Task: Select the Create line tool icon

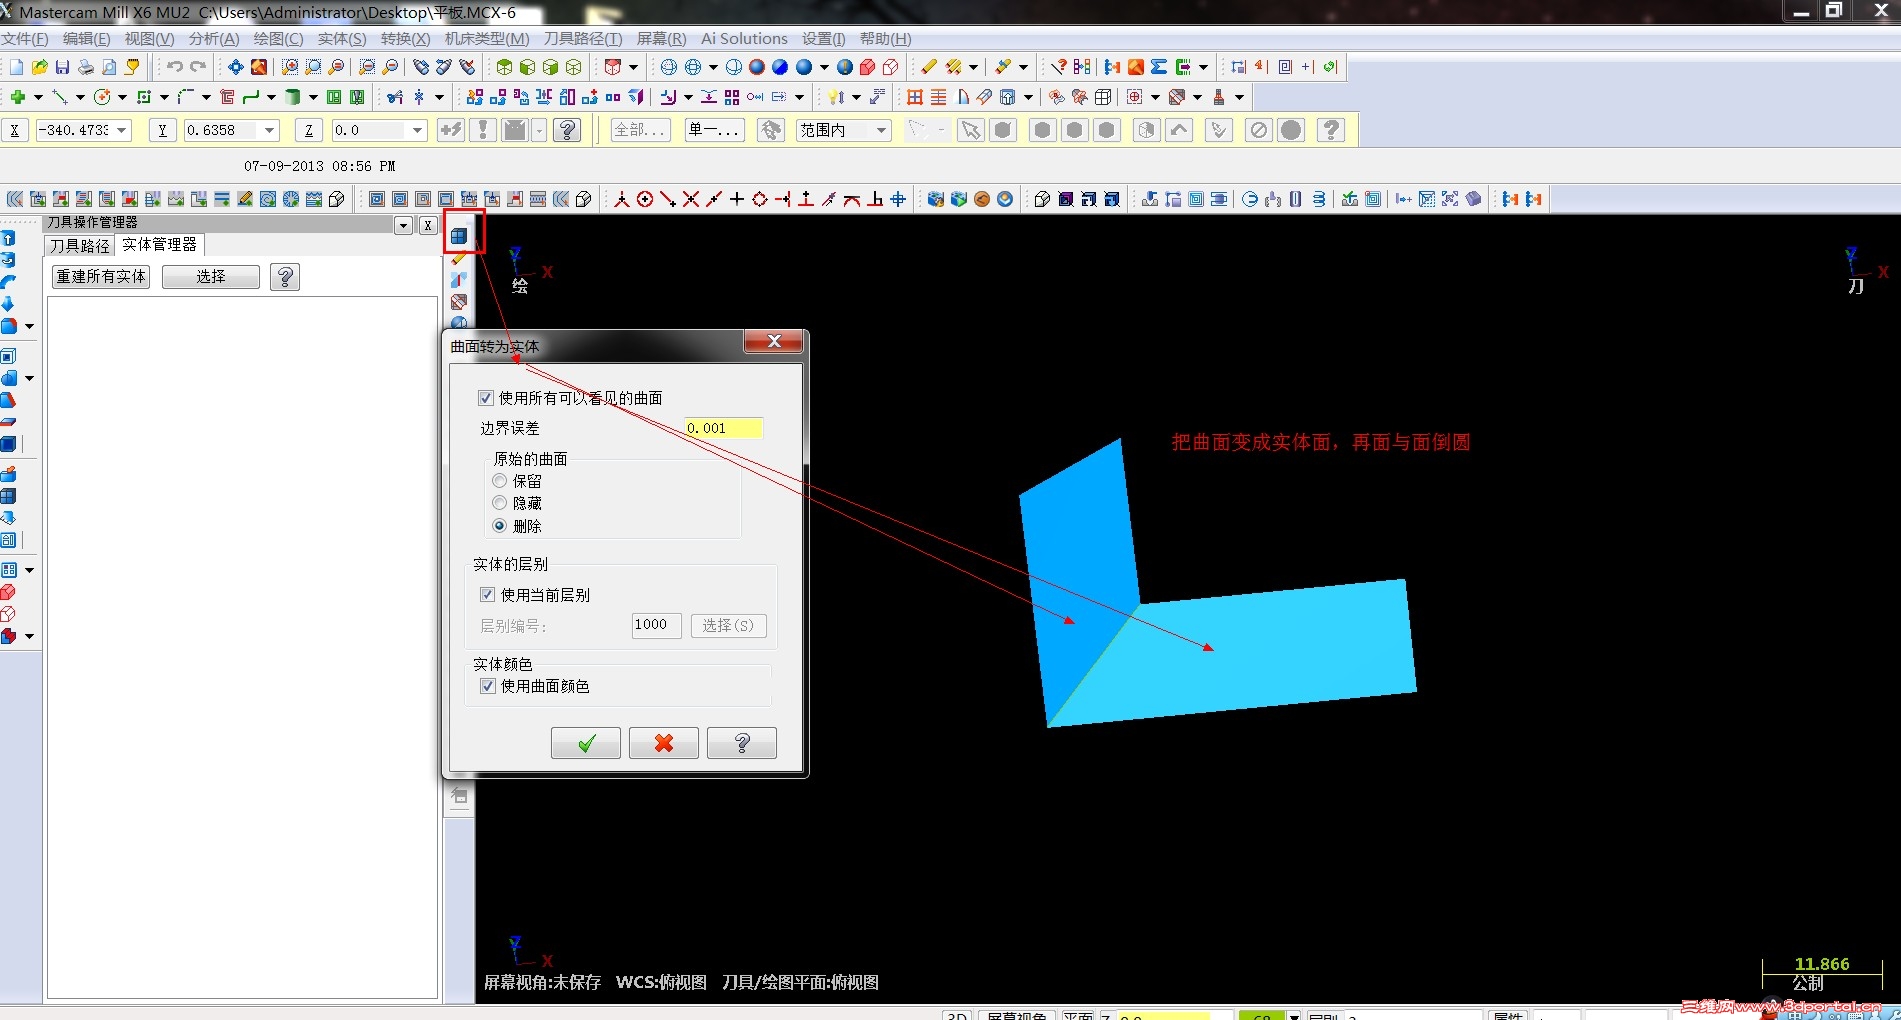Action: coord(60,97)
